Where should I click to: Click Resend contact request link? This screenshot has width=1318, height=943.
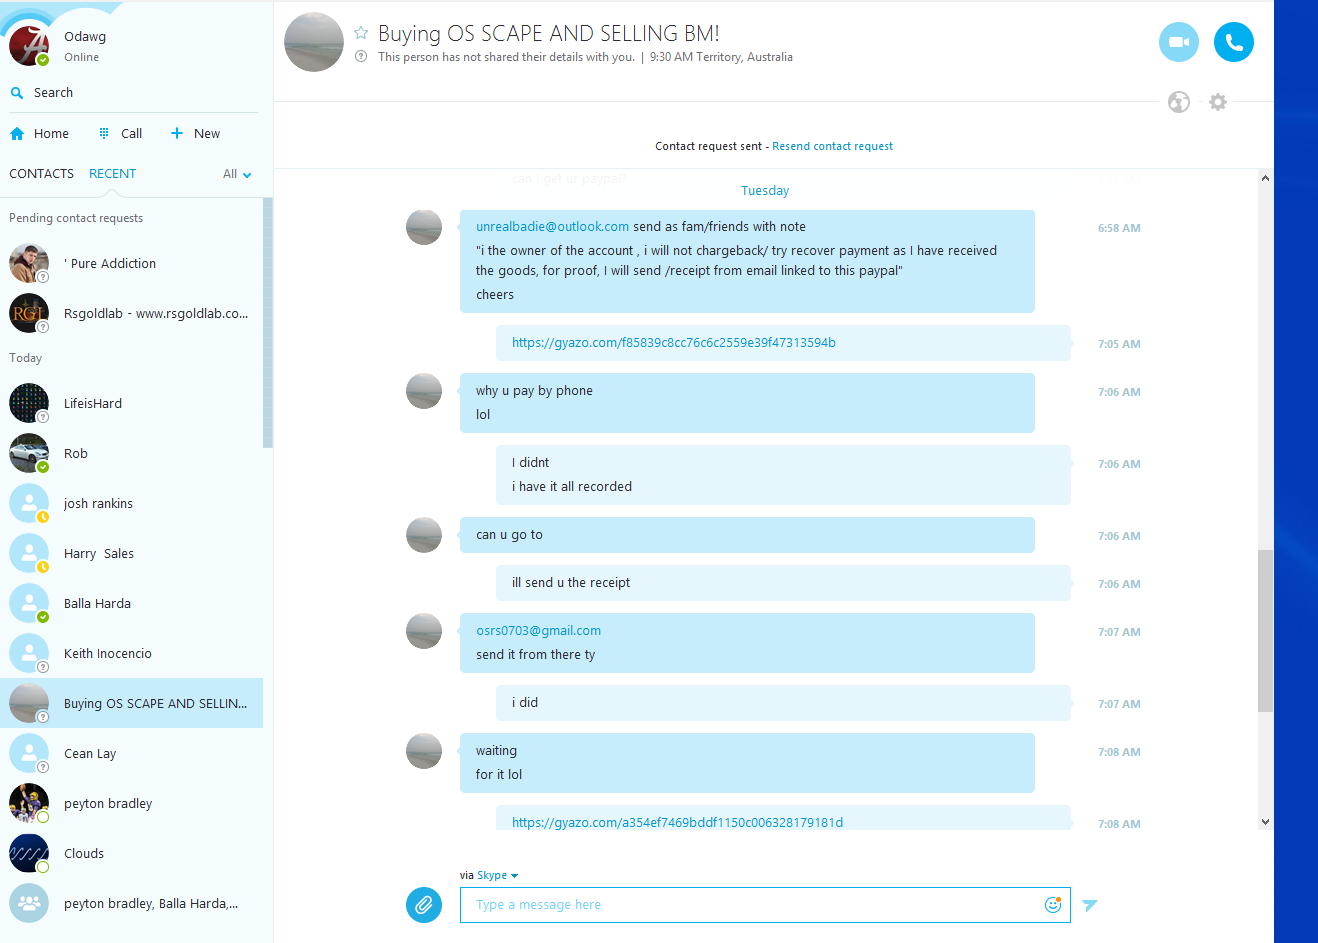[832, 146]
